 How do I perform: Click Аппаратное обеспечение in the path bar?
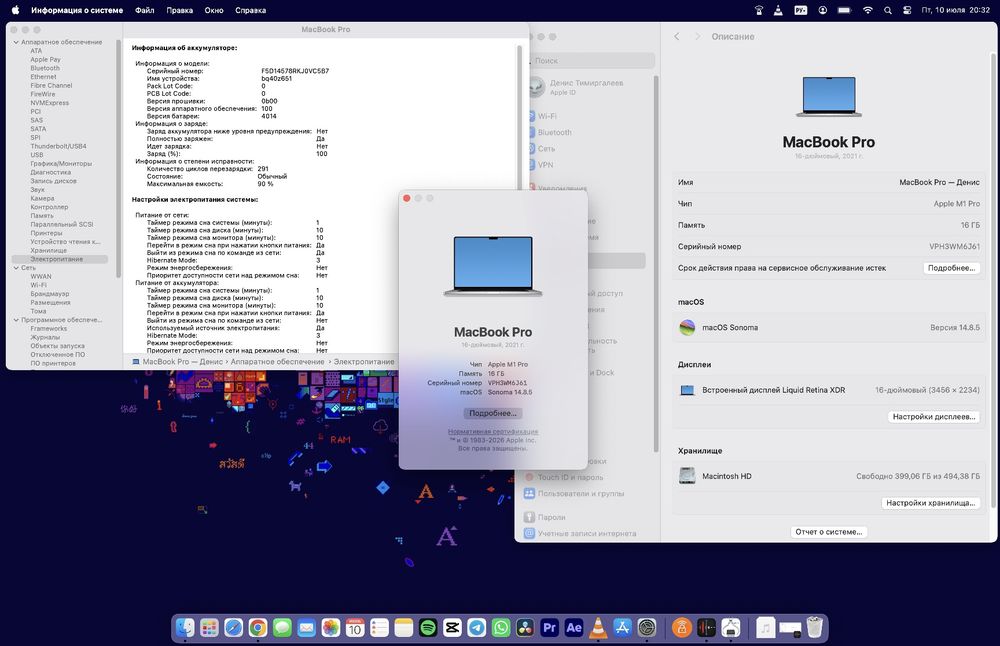click(x=277, y=362)
